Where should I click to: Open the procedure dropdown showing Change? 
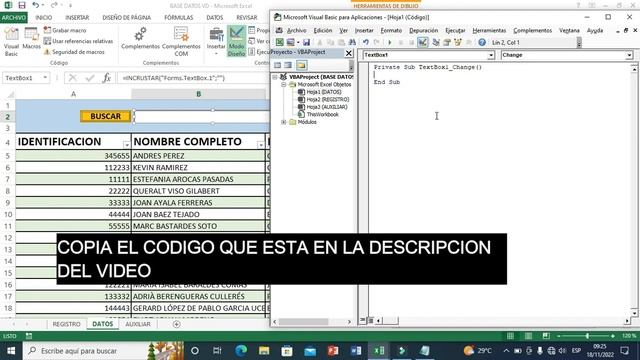coord(629,55)
